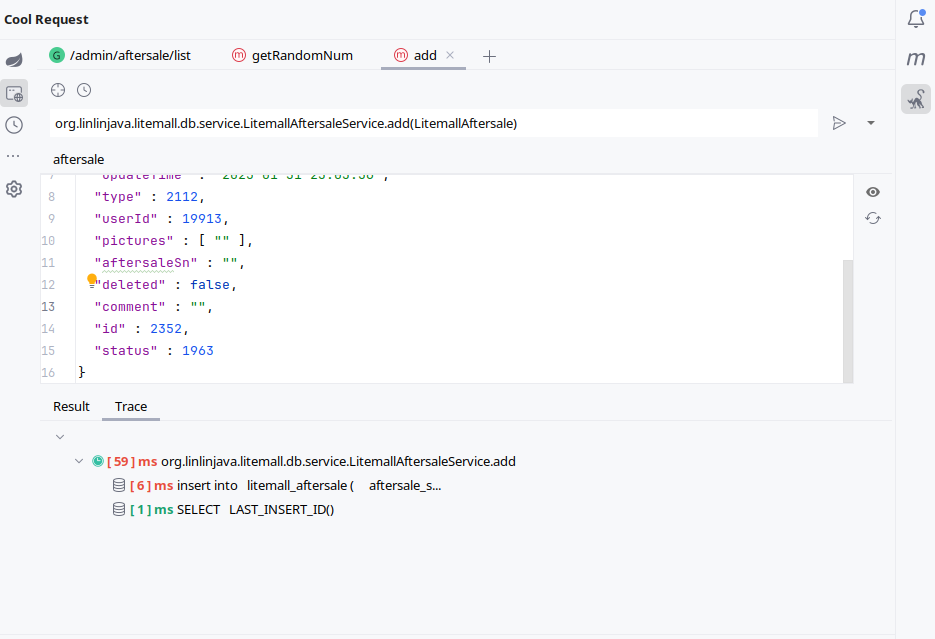Open the notifications bell icon

pos(915,19)
